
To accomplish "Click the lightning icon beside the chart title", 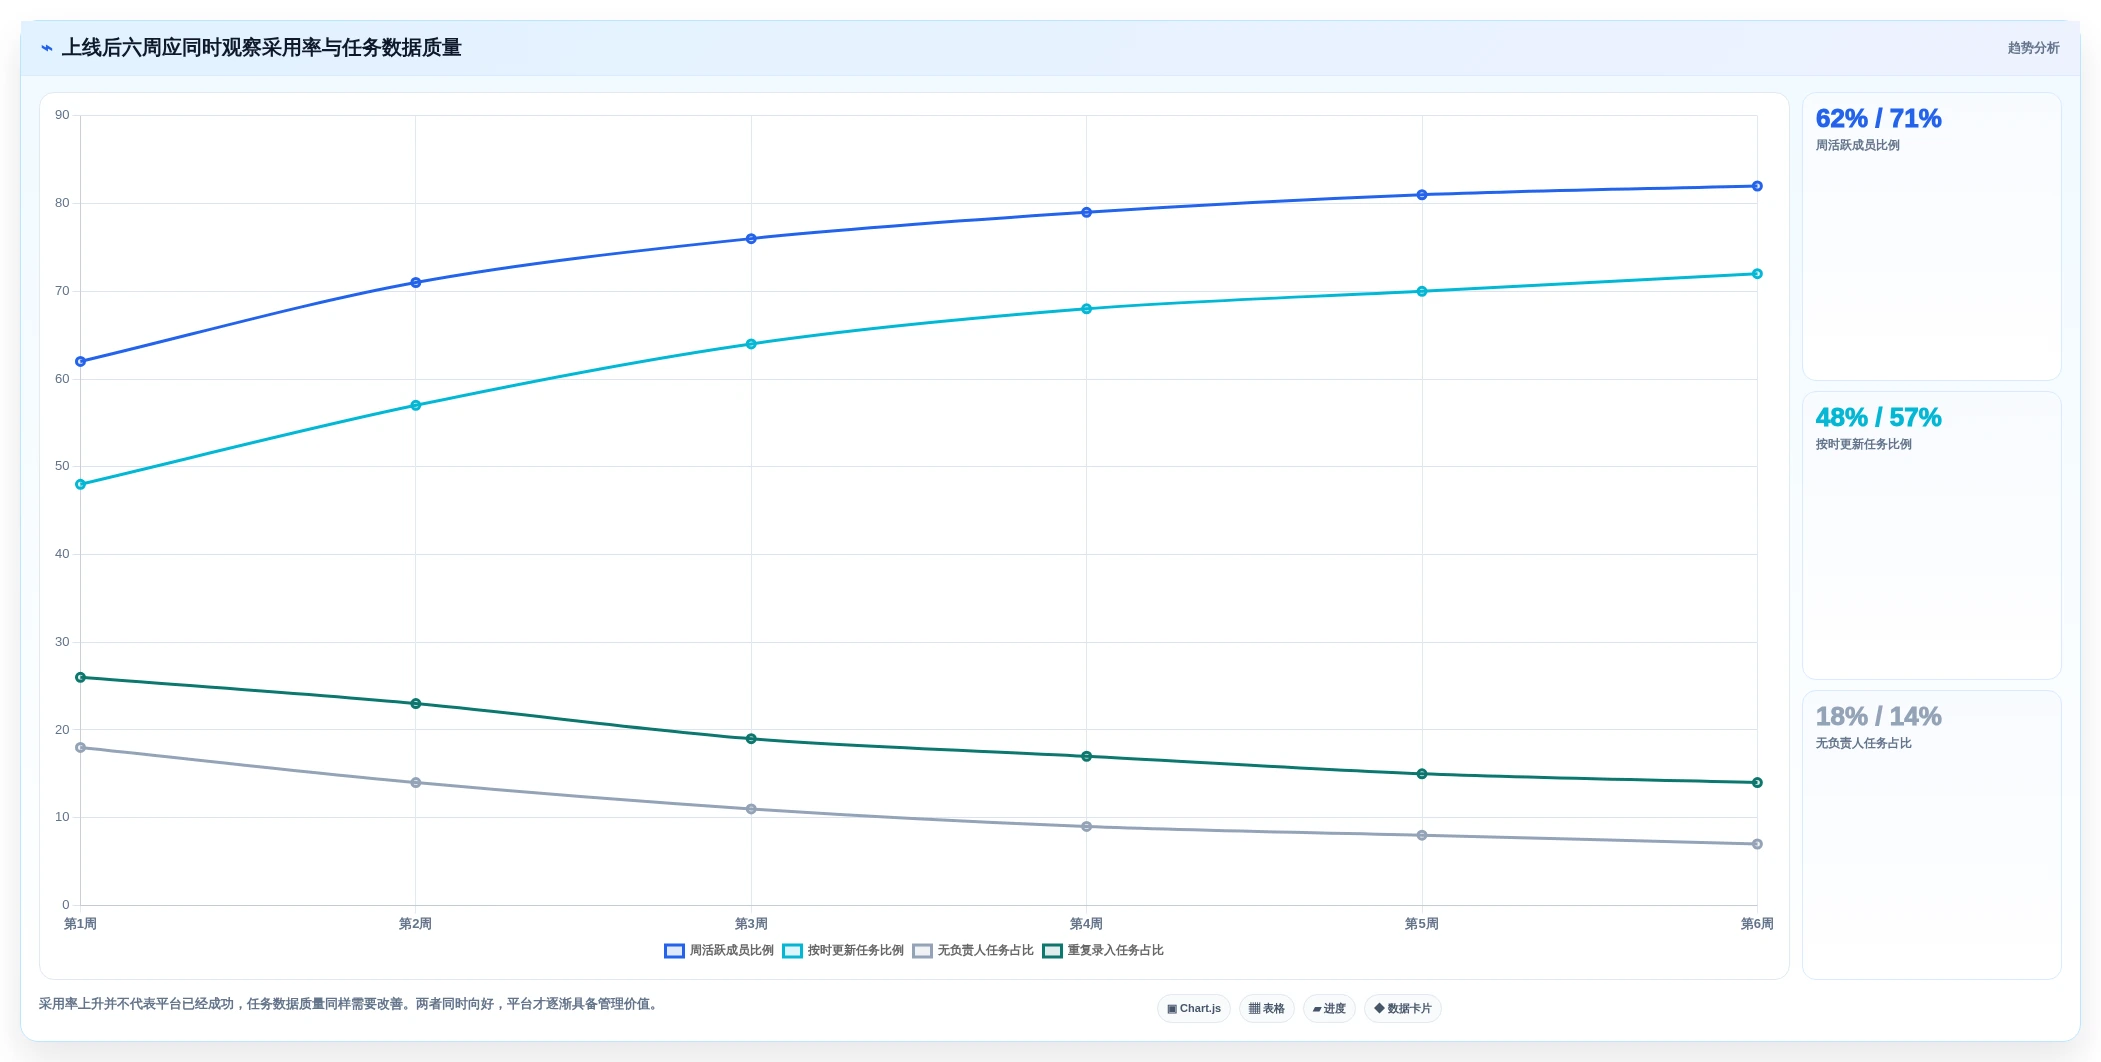I will (46, 48).
